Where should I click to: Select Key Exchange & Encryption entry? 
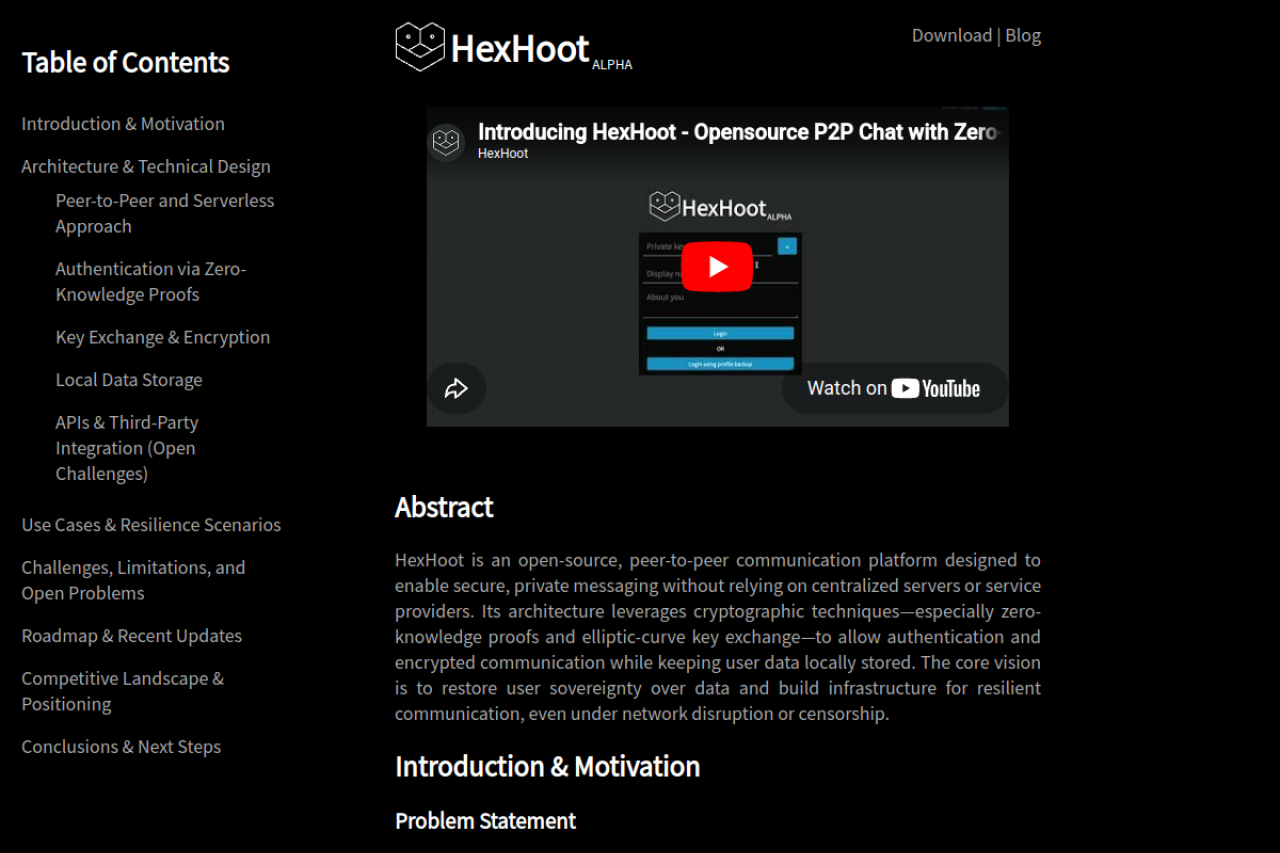[163, 337]
